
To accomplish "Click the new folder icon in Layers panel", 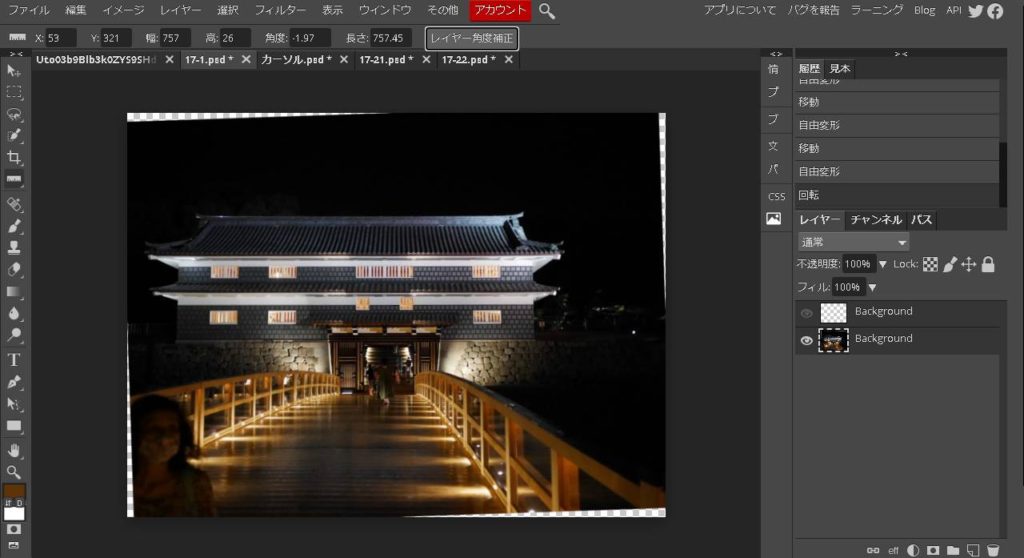I will coord(953,550).
